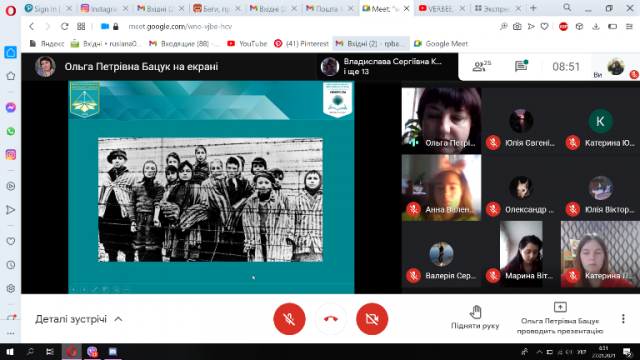This screenshot has height=360, width=640.
Task: Click the raise hand icon
Action: (475, 312)
